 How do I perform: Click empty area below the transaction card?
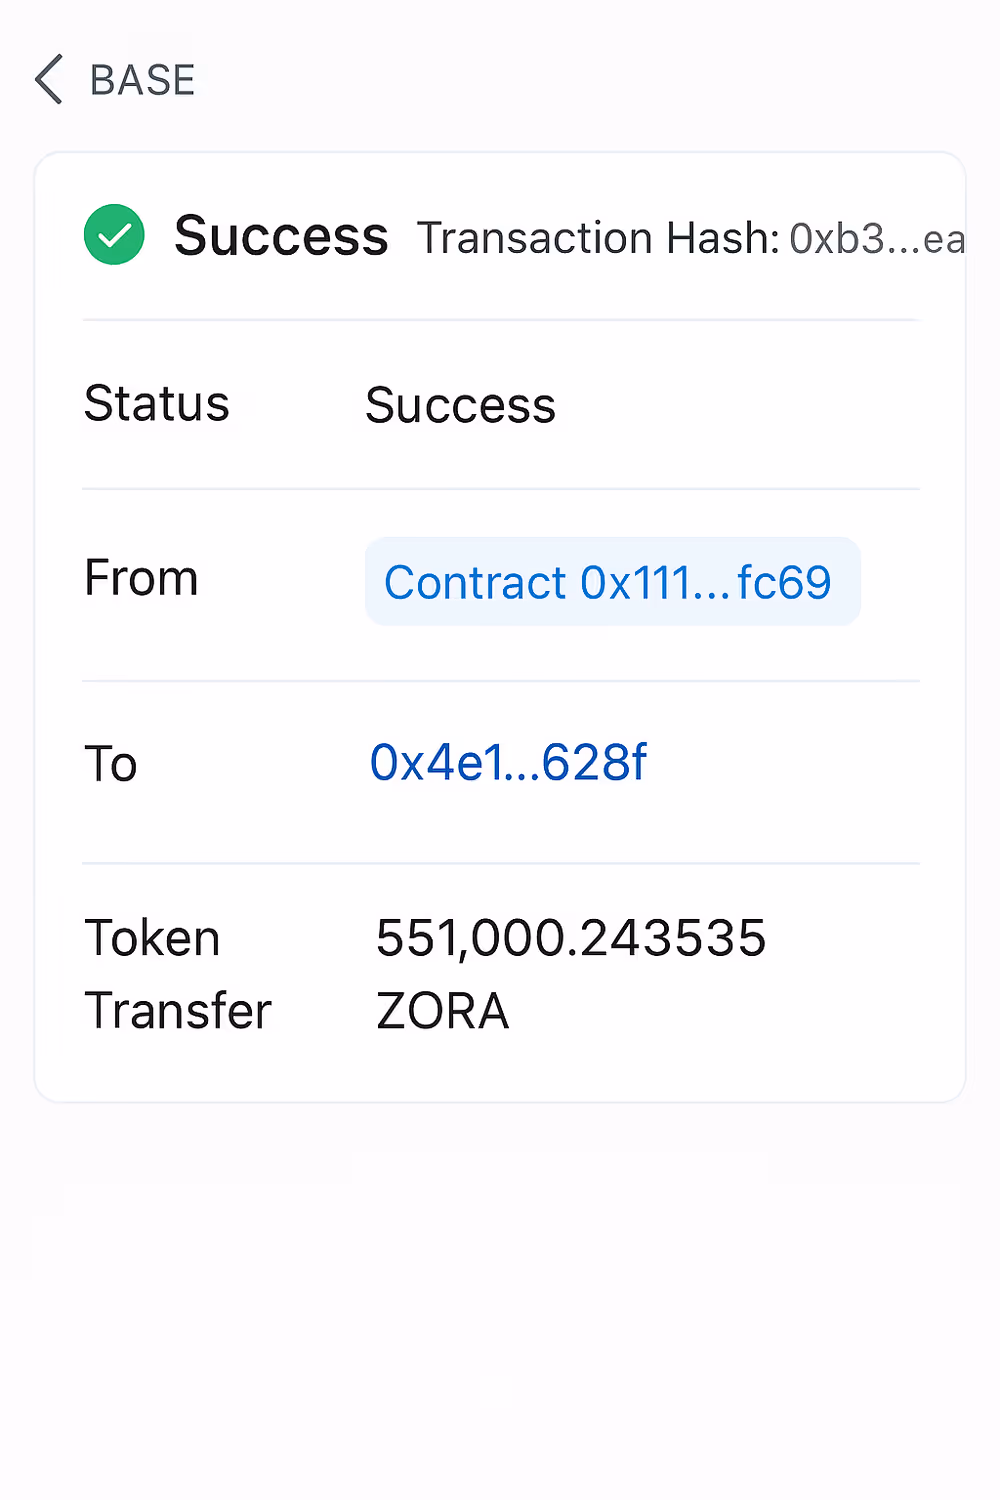point(500,1300)
